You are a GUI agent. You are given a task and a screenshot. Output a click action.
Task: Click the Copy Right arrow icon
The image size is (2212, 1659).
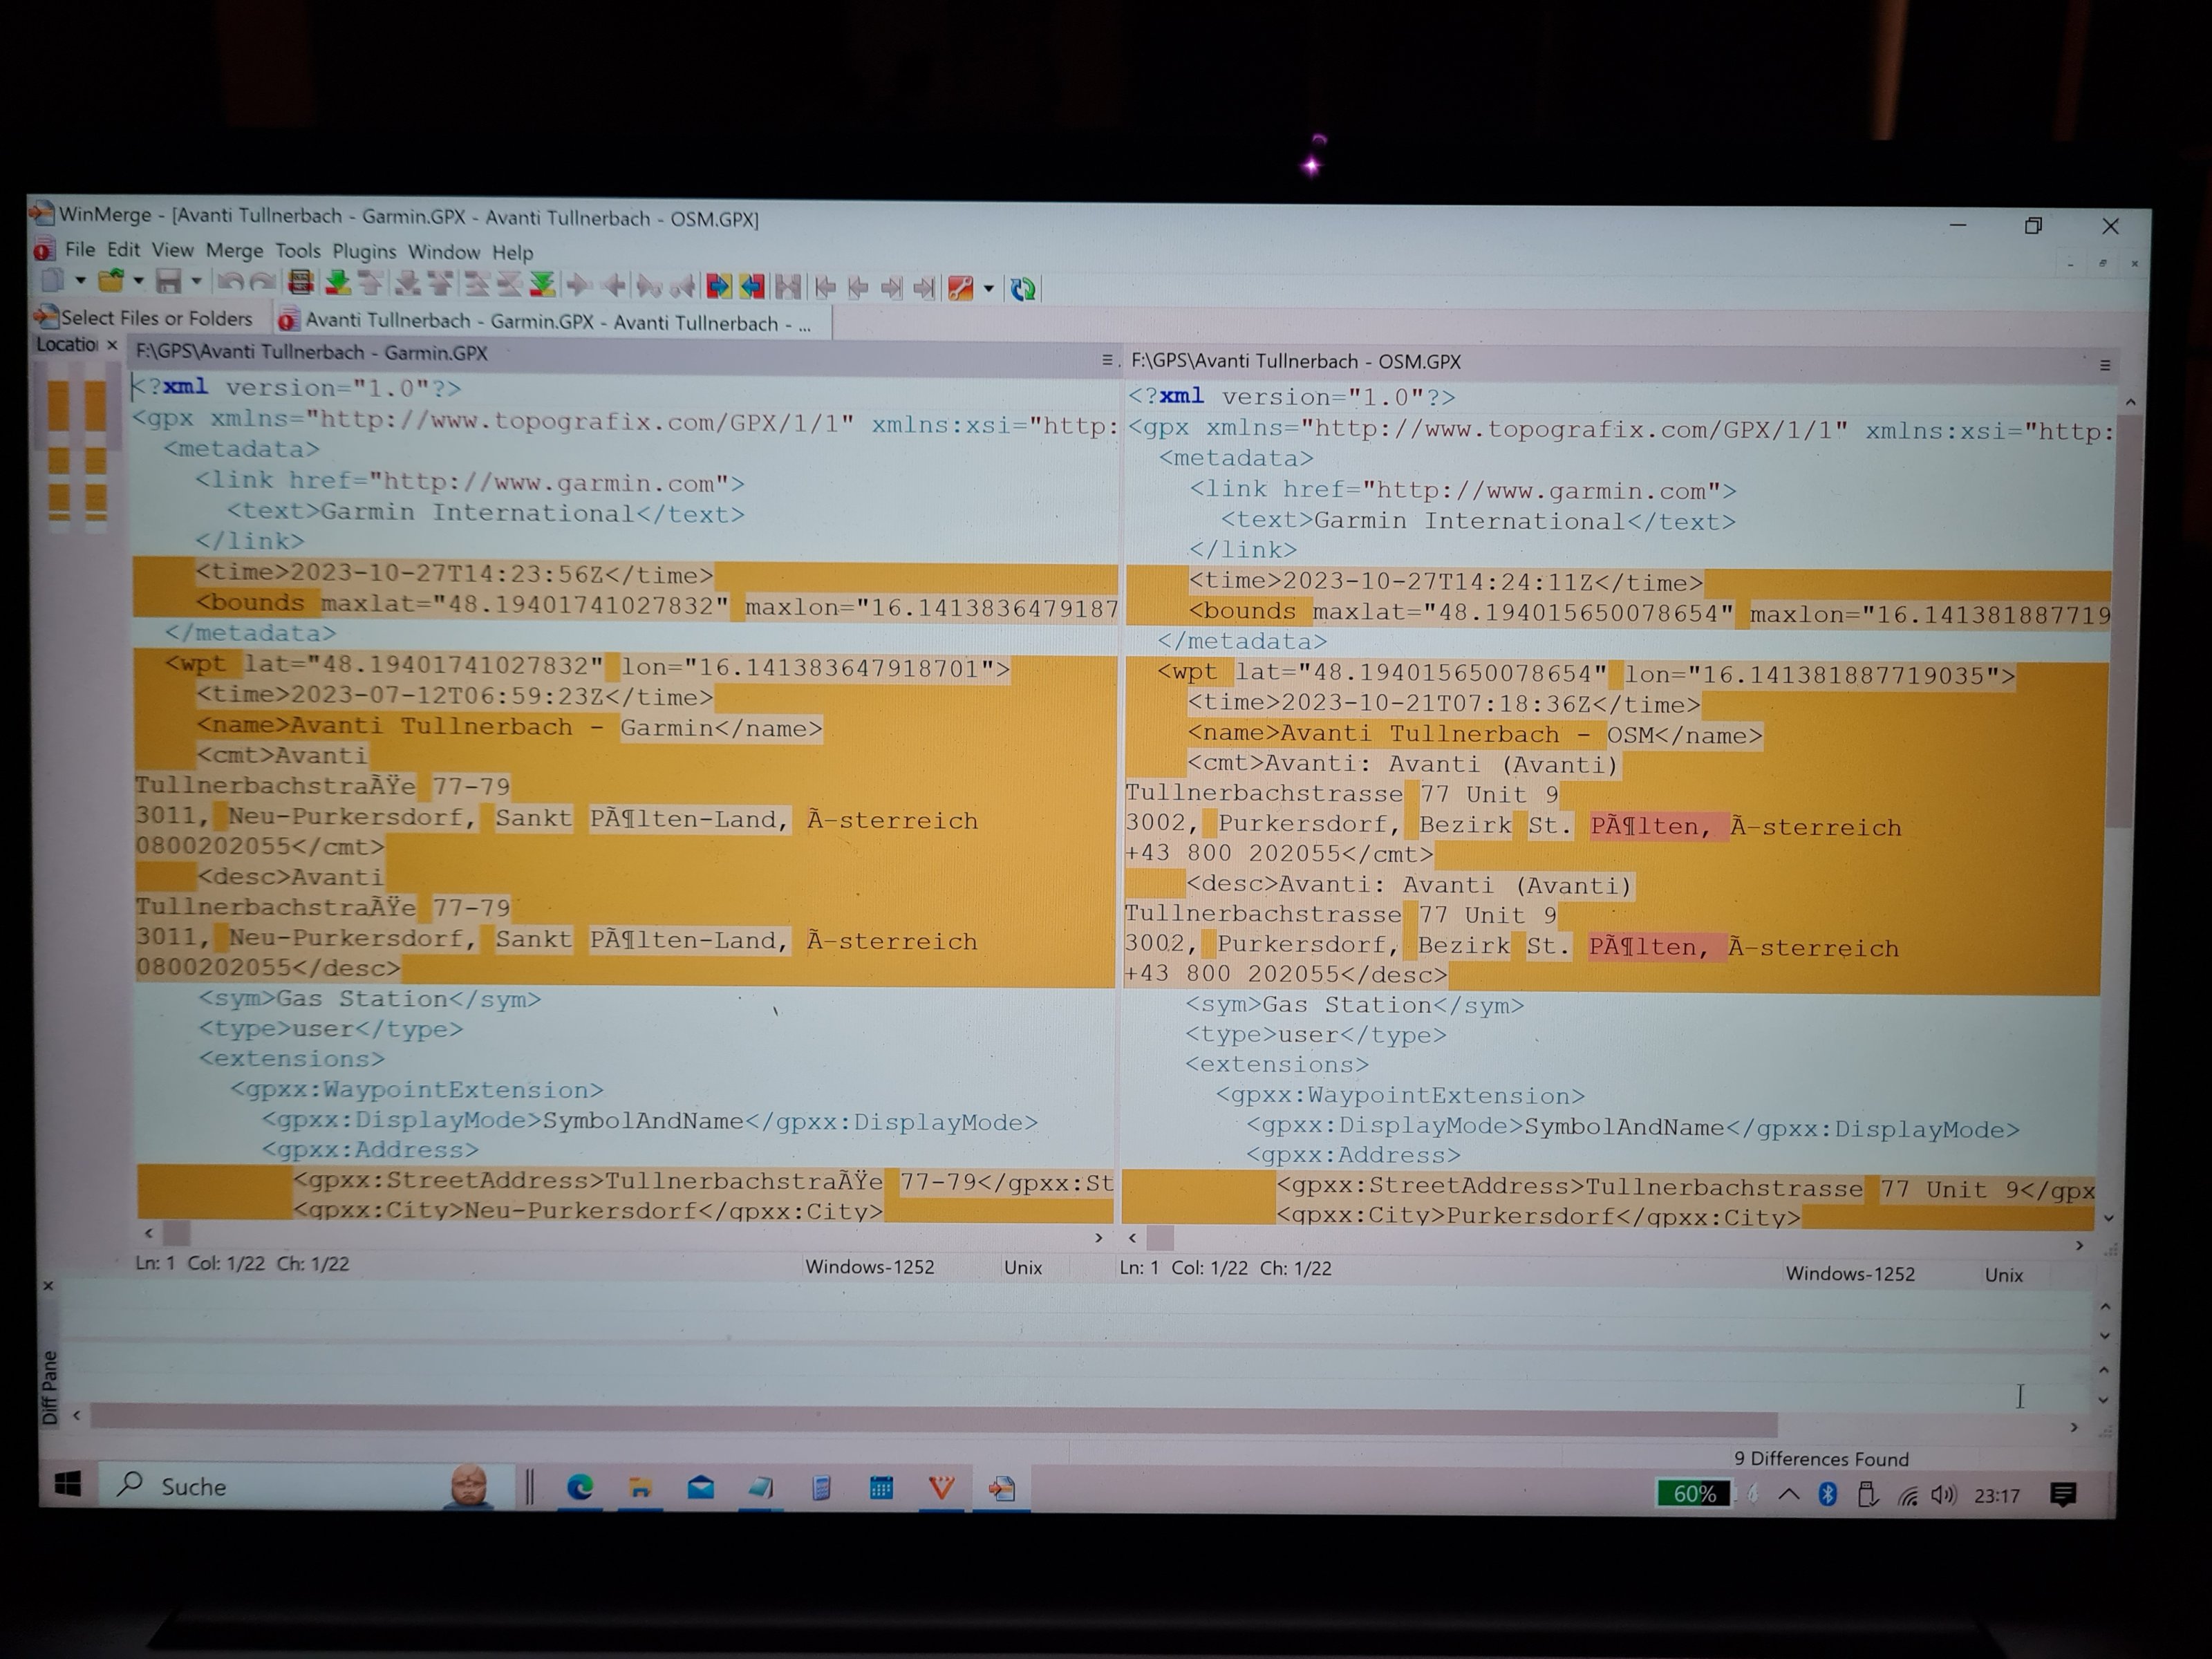click(579, 286)
